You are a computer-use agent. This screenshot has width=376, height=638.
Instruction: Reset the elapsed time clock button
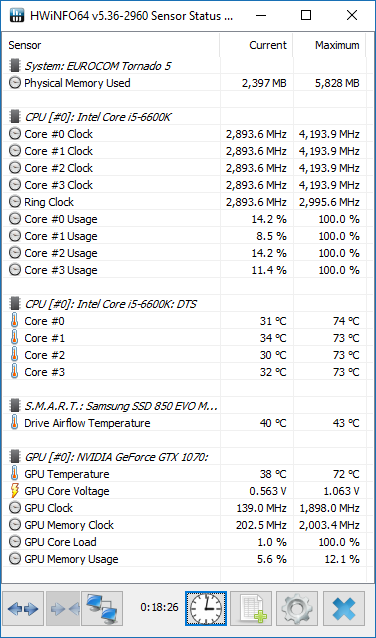[206, 609]
